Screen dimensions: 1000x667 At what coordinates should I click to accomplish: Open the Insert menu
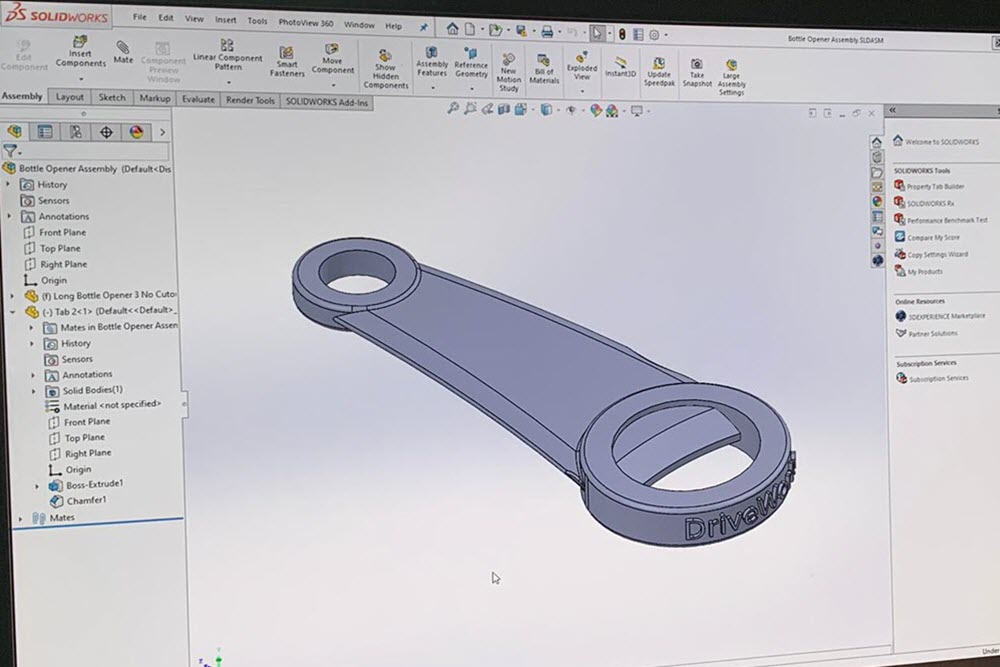click(225, 20)
